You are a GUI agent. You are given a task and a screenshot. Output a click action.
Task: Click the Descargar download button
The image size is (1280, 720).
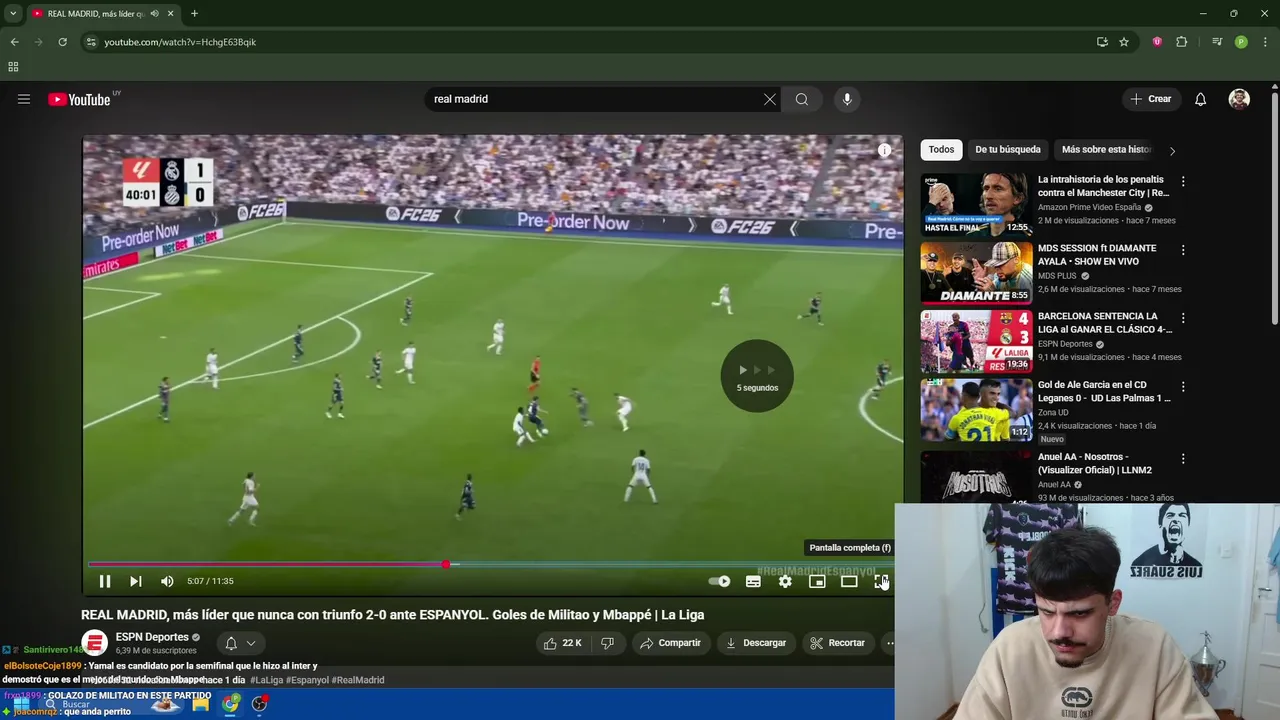pos(756,643)
